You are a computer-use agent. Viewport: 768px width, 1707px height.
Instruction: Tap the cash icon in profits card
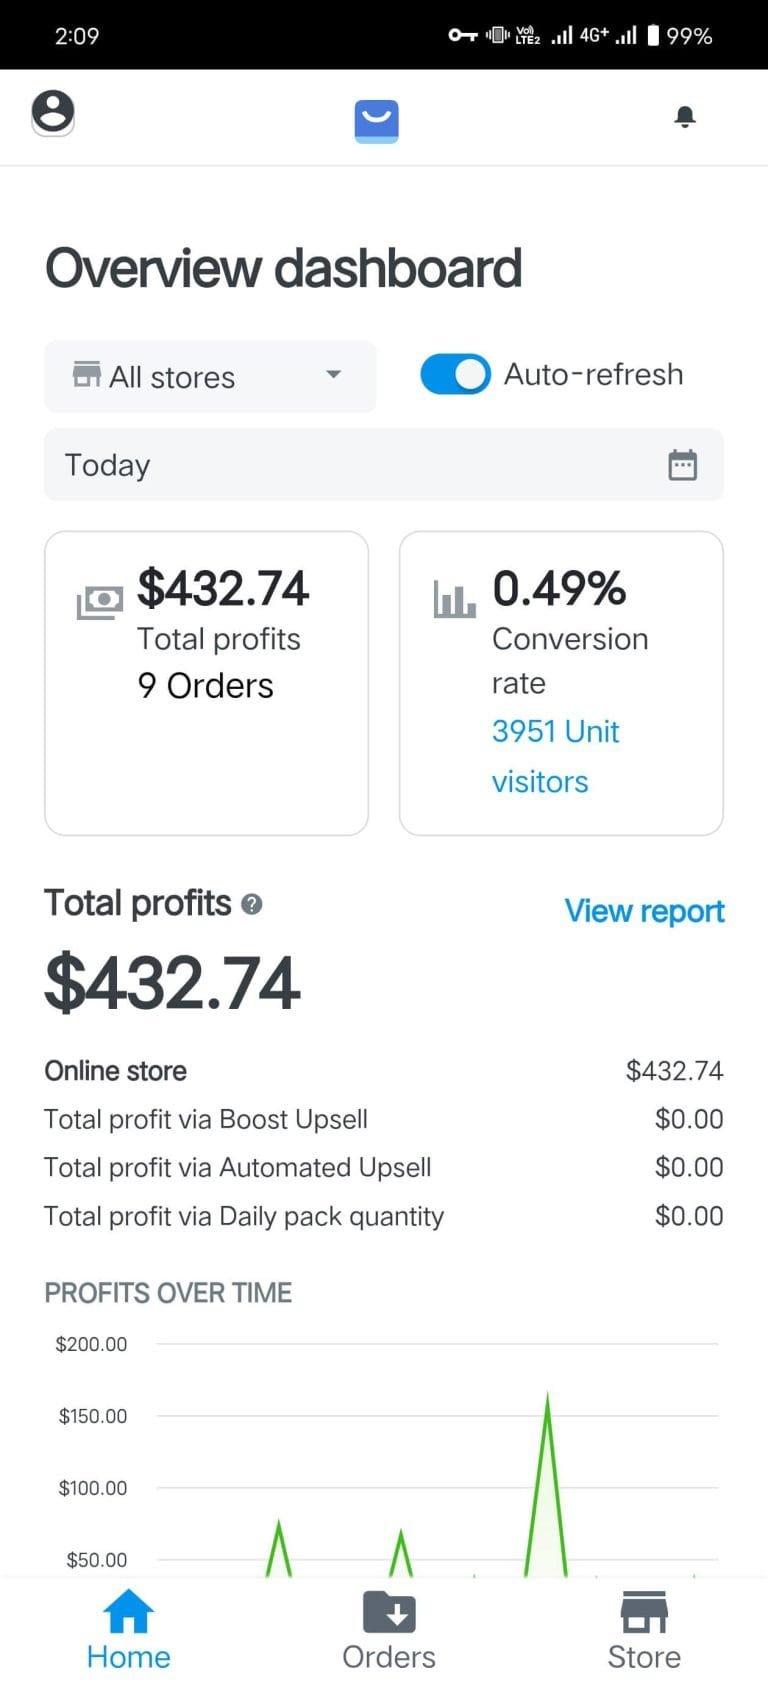pos(100,602)
